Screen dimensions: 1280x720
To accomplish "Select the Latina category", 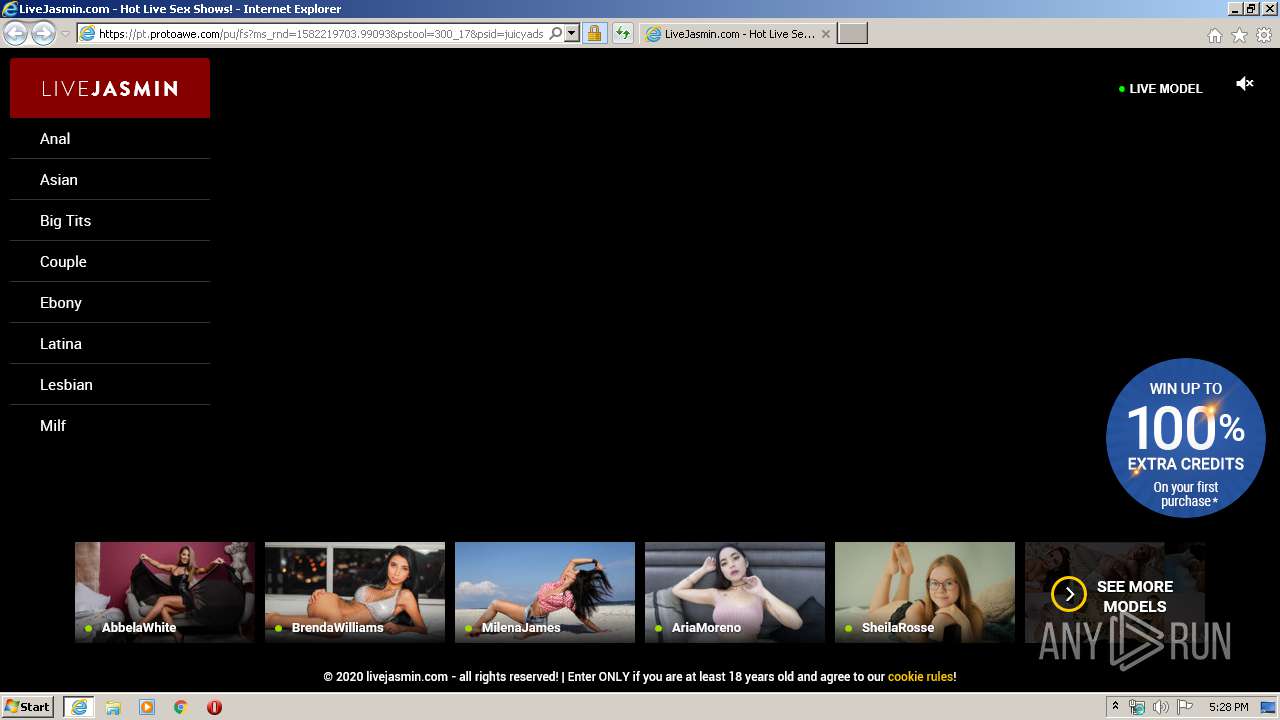I will tap(110, 344).
